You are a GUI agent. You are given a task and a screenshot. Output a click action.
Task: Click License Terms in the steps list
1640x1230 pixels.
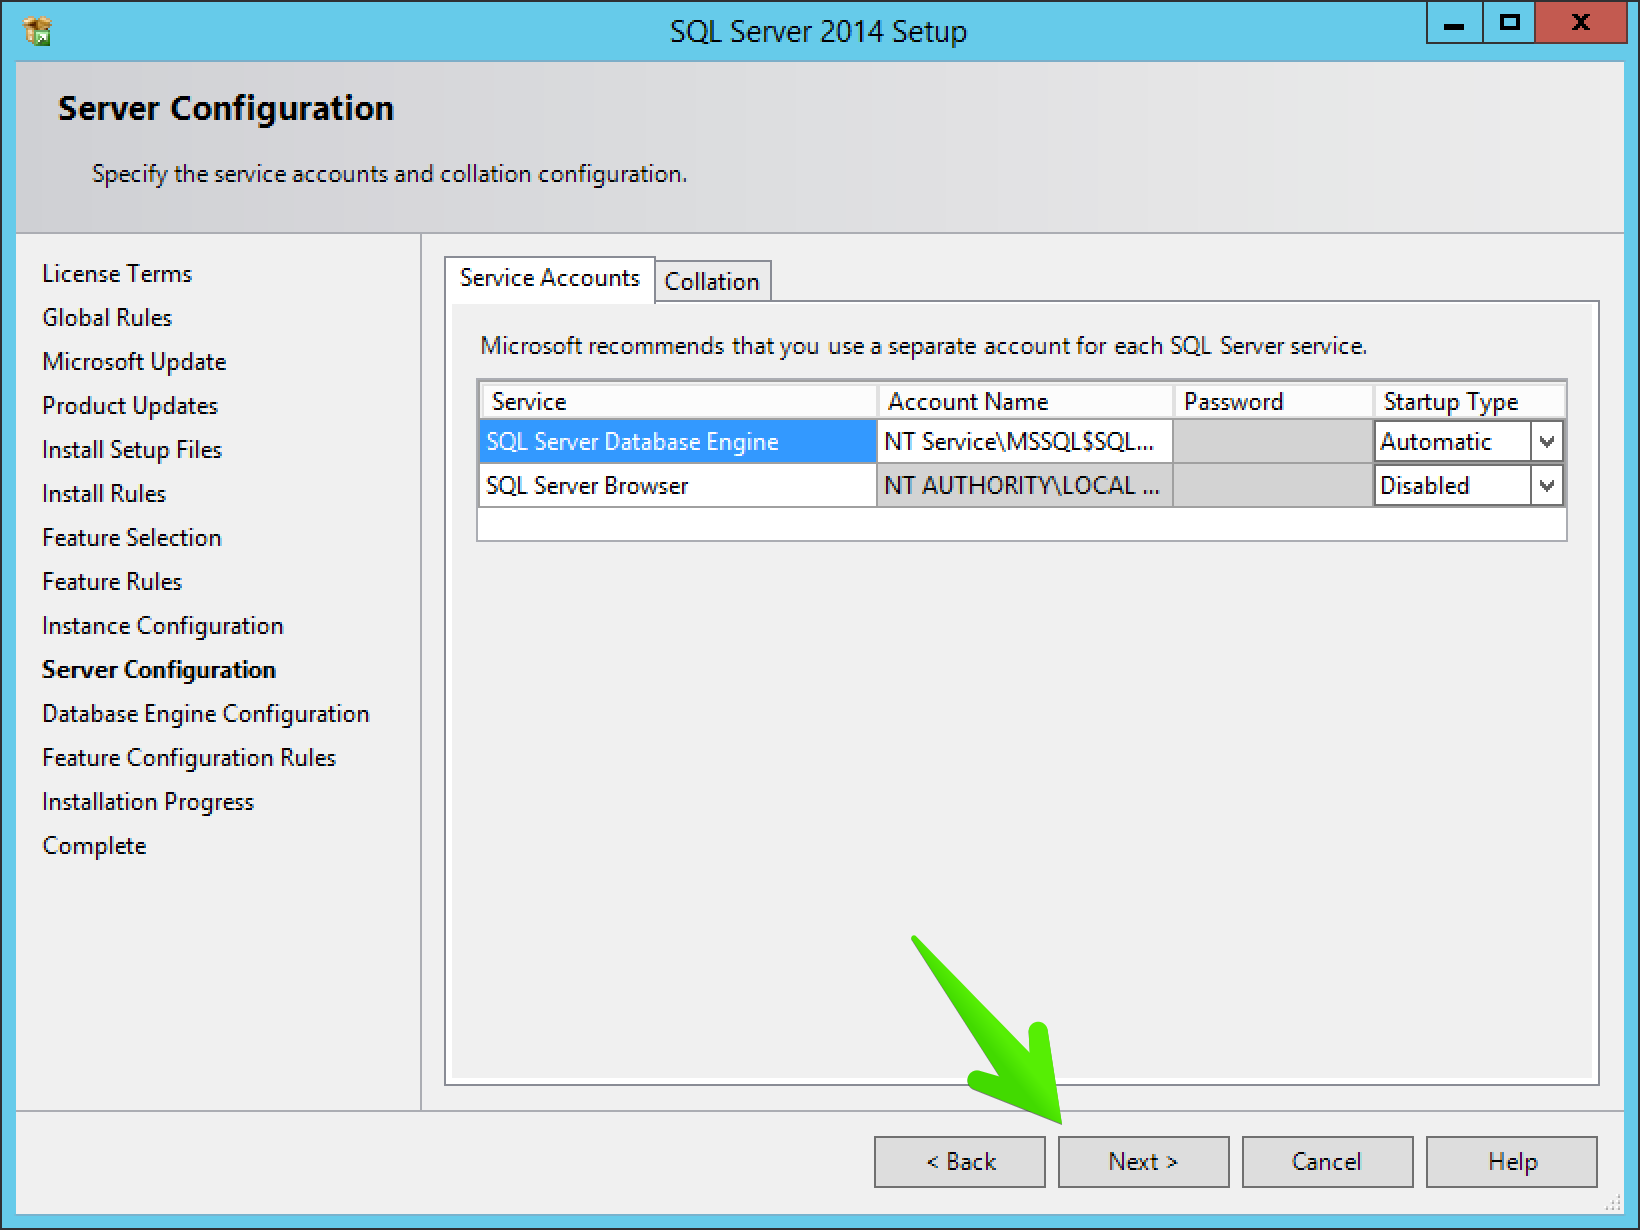tap(117, 273)
